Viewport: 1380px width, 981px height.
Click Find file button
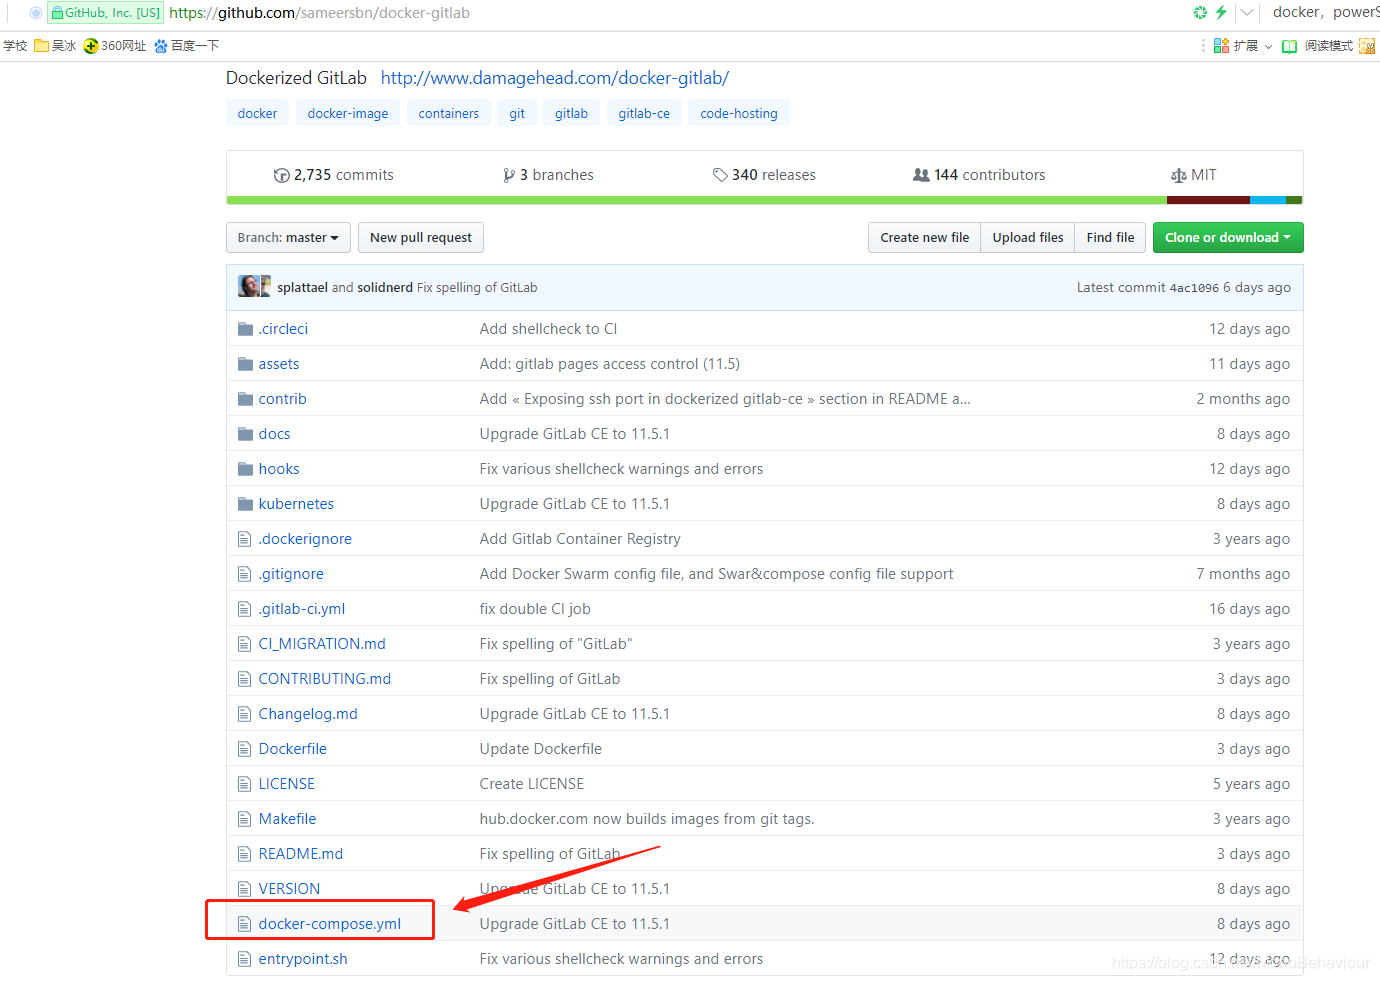(x=1110, y=238)
